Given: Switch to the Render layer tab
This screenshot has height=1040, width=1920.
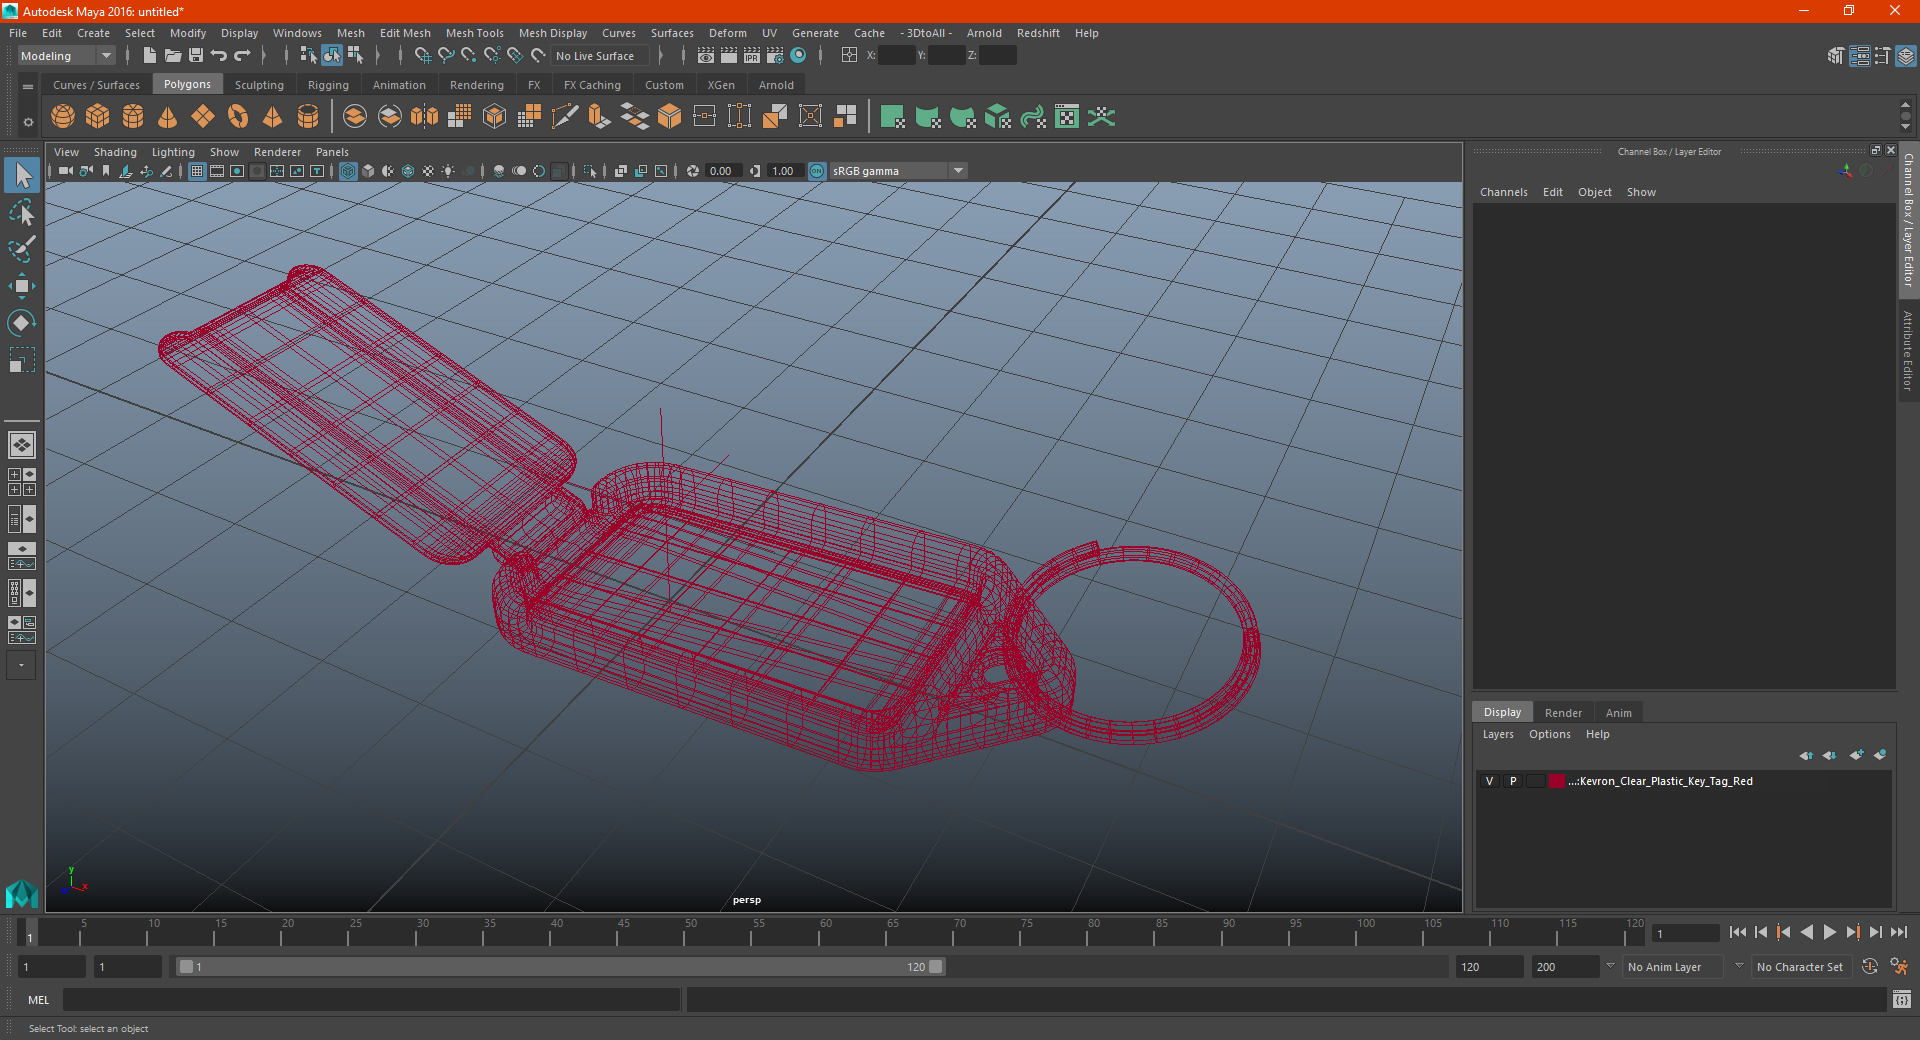Looking at the screenshot, I should [1563, 713].
